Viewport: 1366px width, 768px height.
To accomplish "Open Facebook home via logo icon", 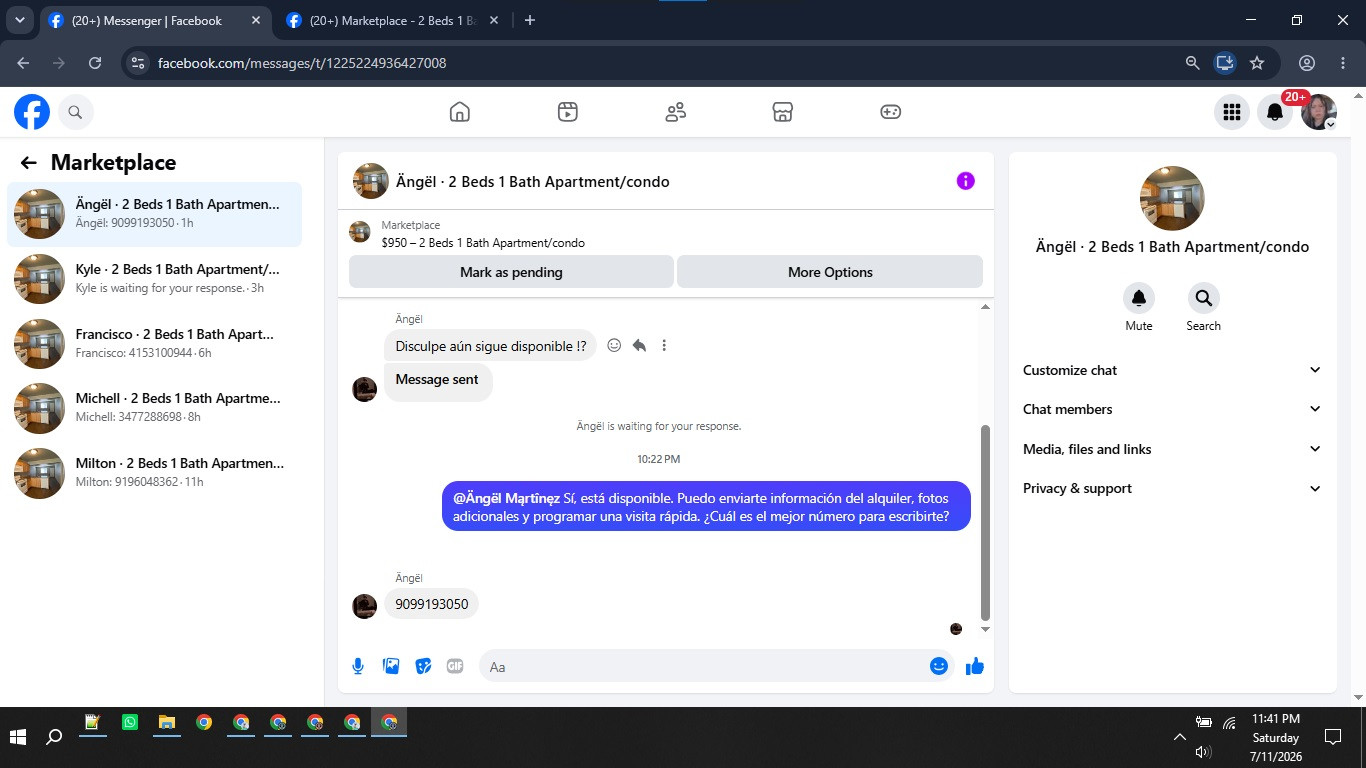I will point(32,112).
